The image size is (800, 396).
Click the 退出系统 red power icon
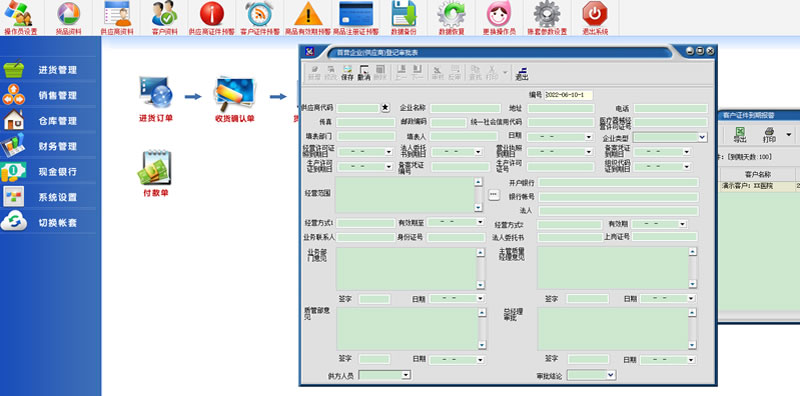(595, 18)
